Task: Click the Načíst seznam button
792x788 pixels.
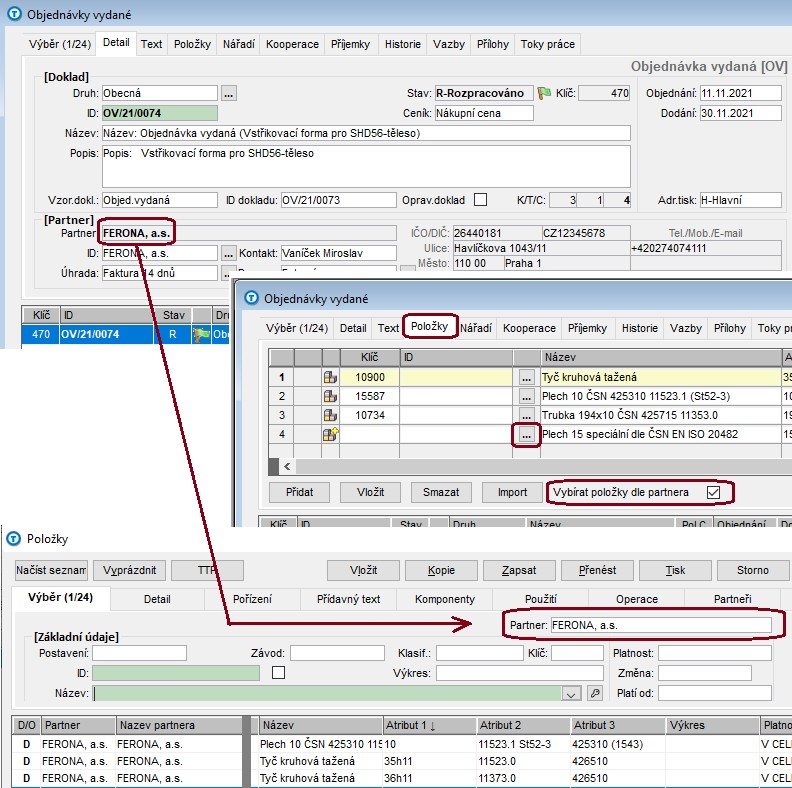Action: pos(52,570)
